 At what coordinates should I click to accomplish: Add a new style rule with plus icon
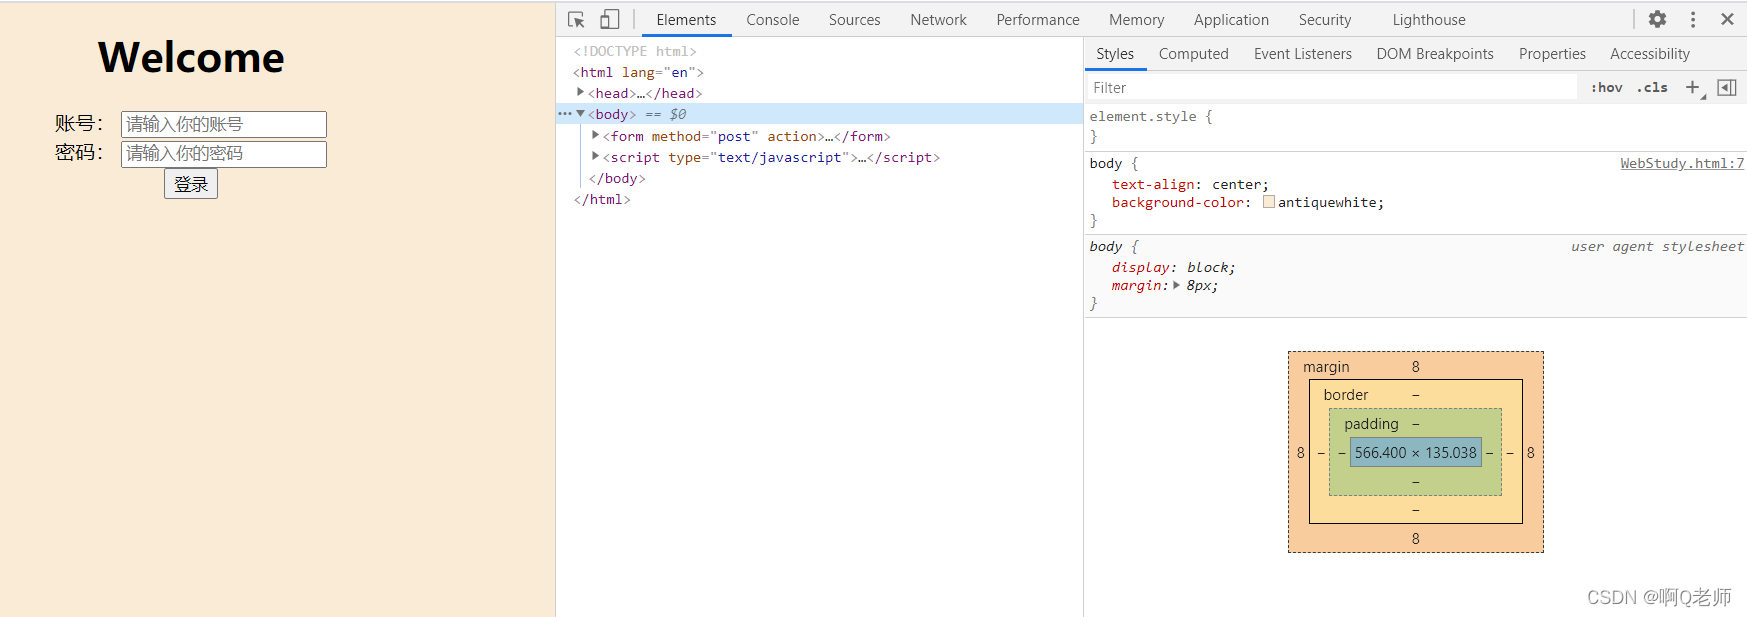[1692, 88]
